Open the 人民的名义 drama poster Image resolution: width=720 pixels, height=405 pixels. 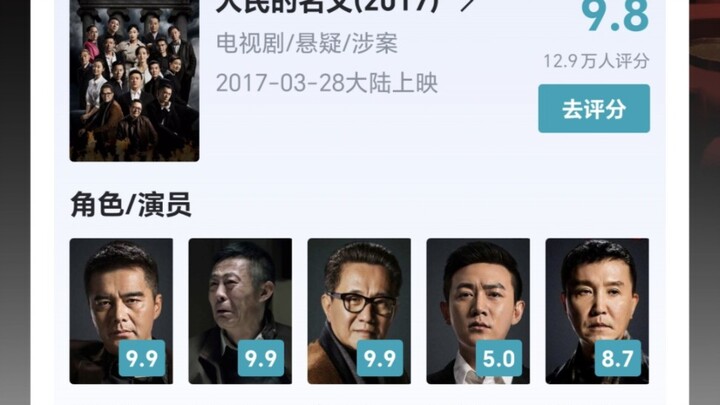[134, 79]
